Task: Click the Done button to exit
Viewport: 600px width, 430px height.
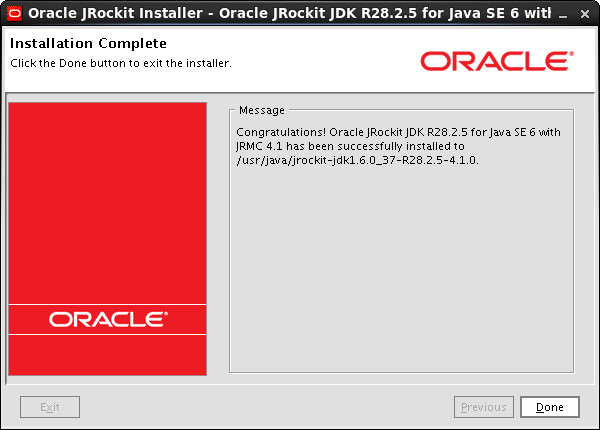Action: click(x=550, y=407)
